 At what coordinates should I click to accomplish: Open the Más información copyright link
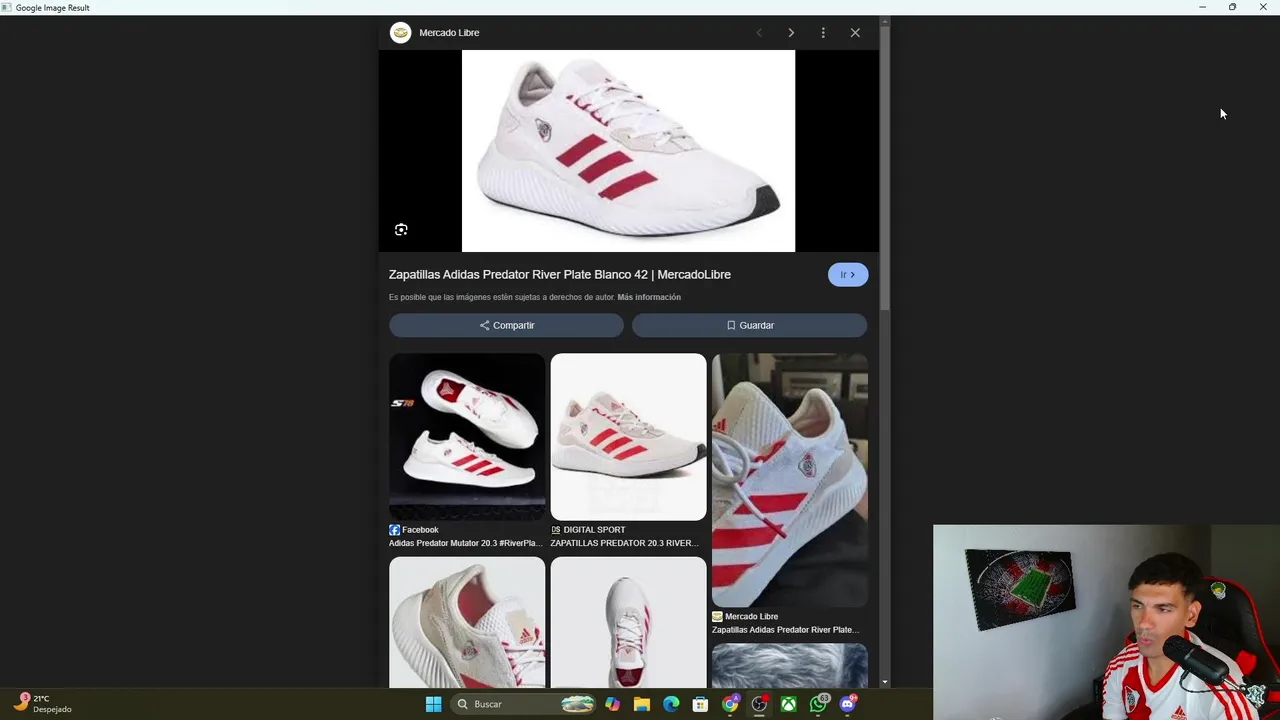coord(649,297)
